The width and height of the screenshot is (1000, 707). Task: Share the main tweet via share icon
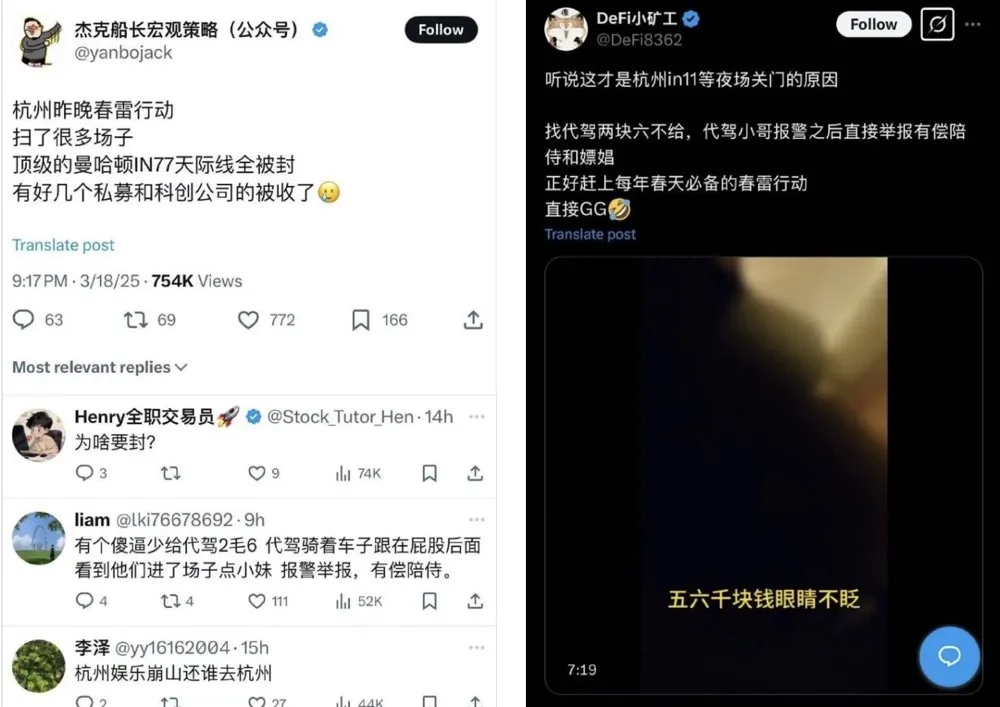pos(473,319)
